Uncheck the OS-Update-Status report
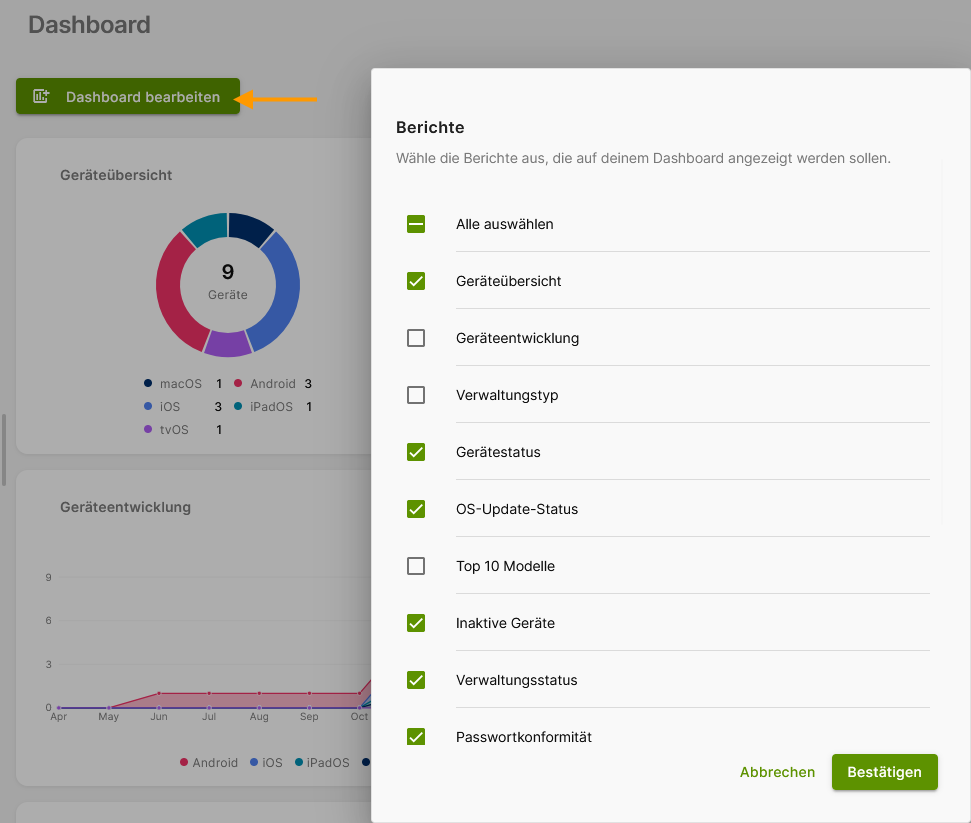Image resolution: width=971 pixels, height=823 pixels. pos(416,509)
